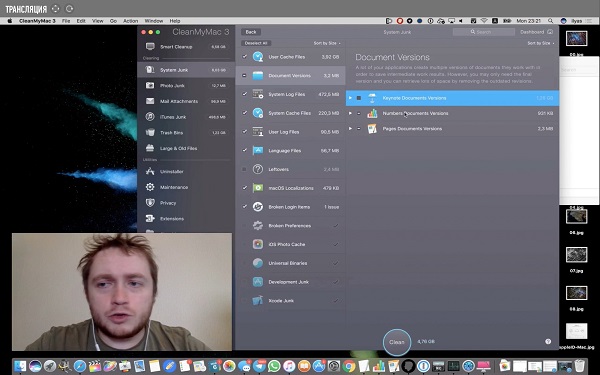The image size is (600, 375).
Task: Select the macOS Localizations icon
Action: [258, 188]
